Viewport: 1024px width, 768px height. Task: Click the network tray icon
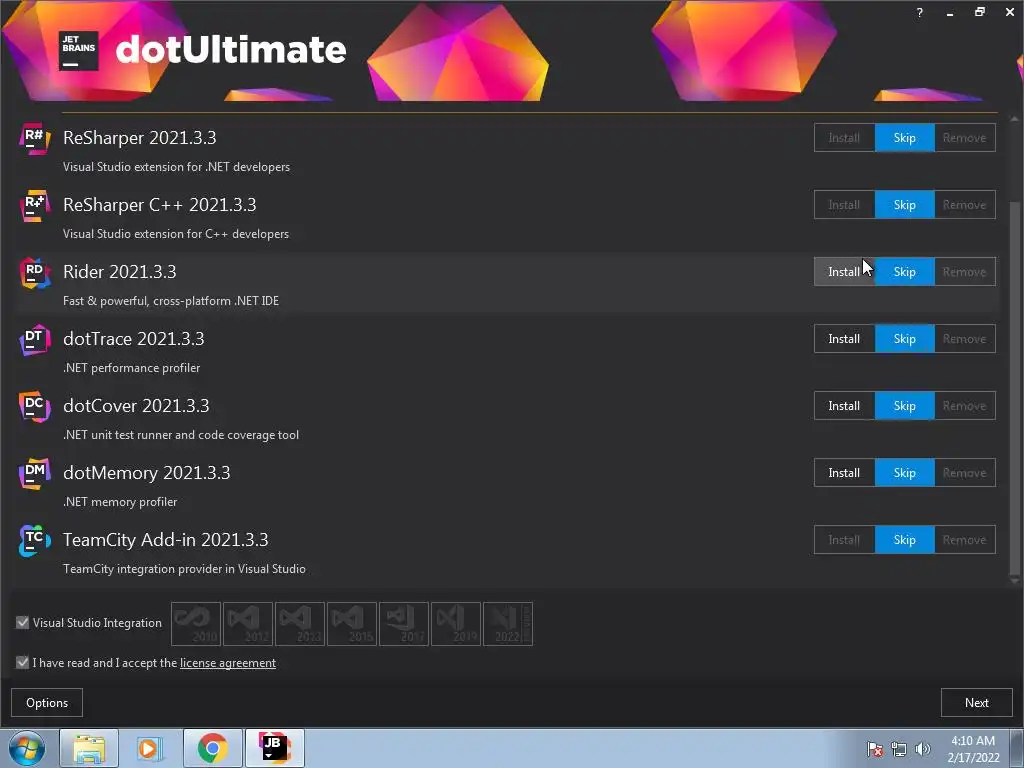[899, 749]
